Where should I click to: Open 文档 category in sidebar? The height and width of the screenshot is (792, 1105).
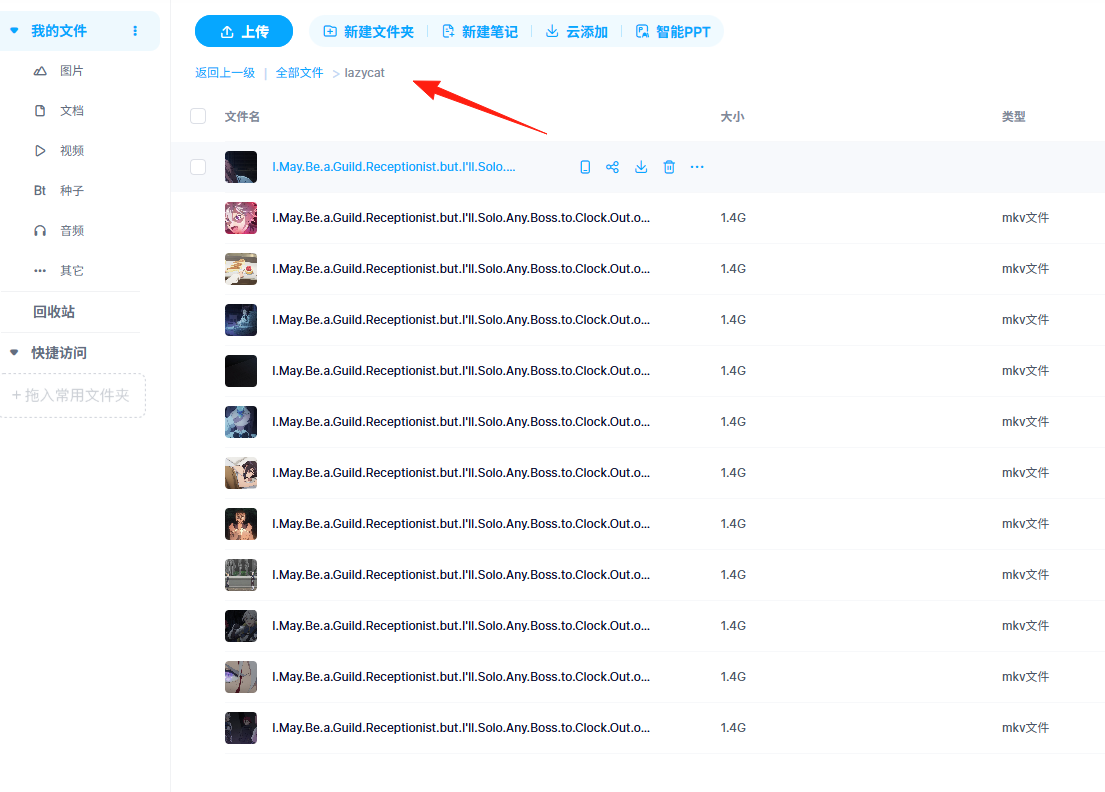click(x=72, y=111)
